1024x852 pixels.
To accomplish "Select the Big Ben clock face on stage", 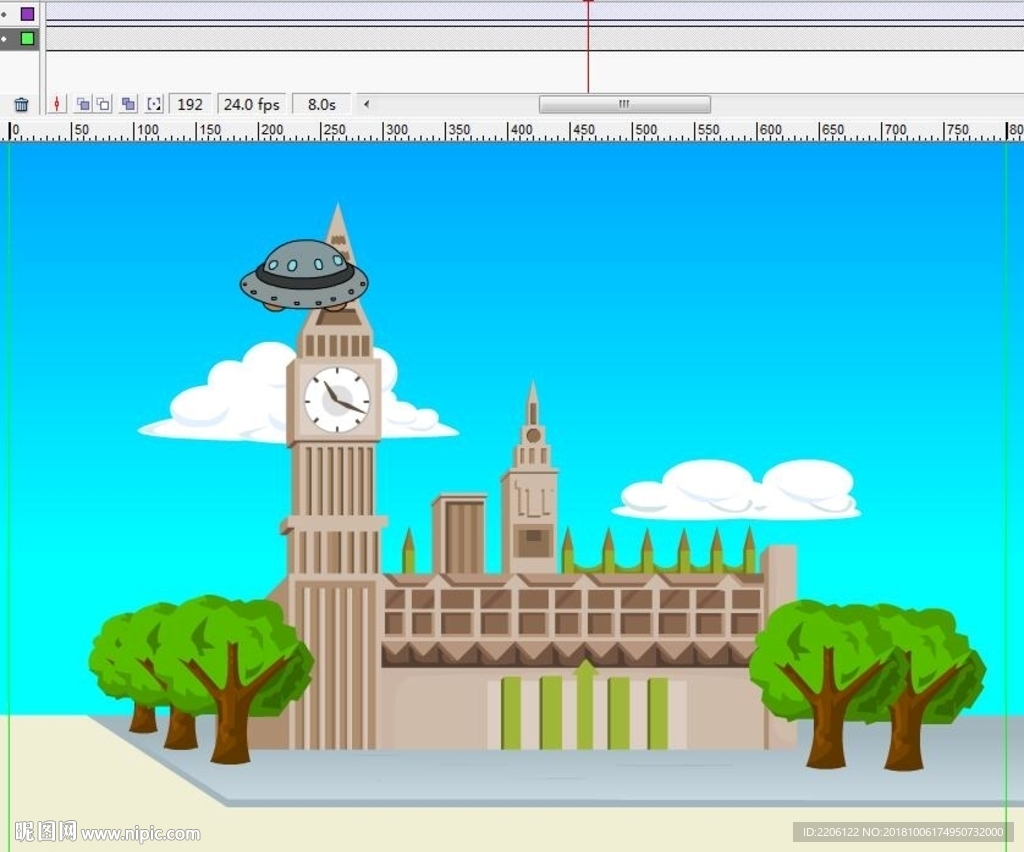I will point(337,399).
